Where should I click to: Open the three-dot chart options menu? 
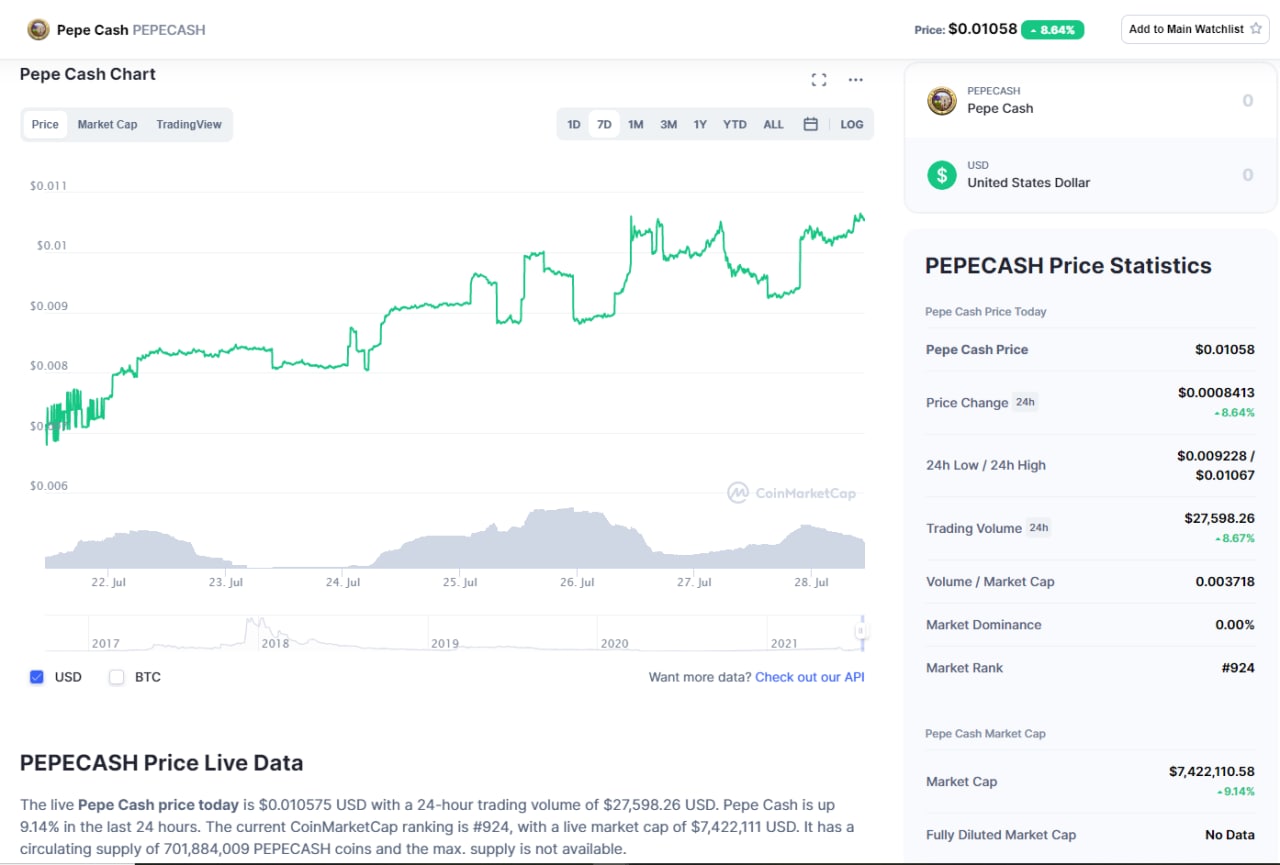tap(855, 80)
